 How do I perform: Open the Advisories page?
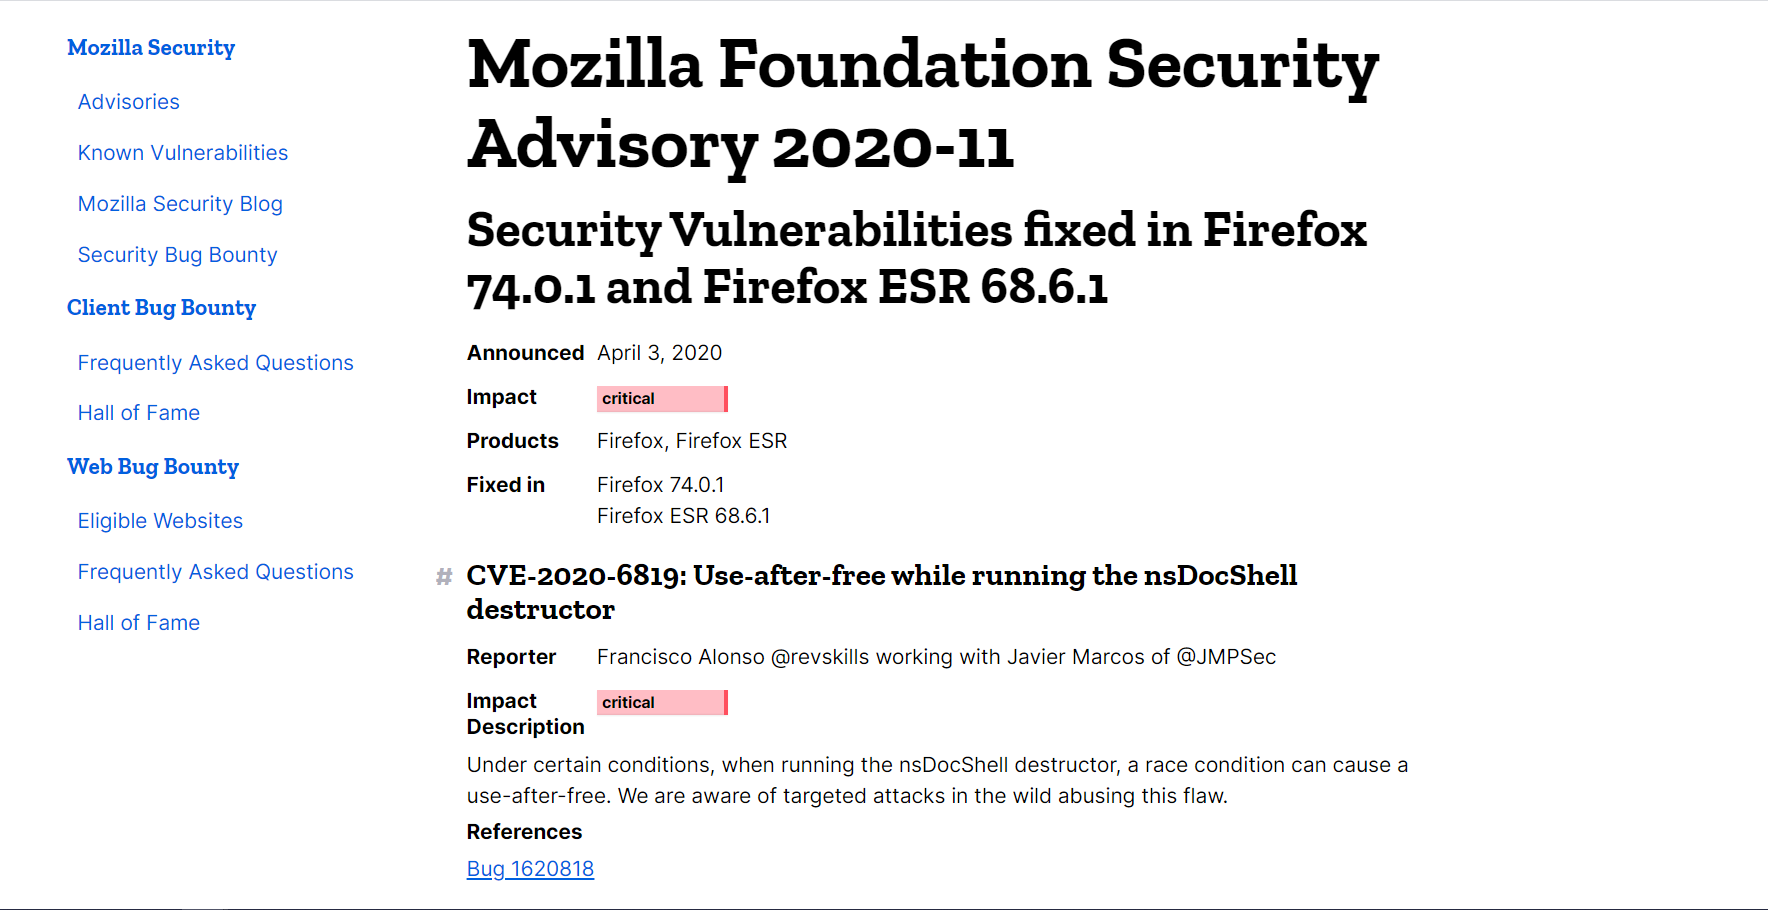tap(128, 101)
